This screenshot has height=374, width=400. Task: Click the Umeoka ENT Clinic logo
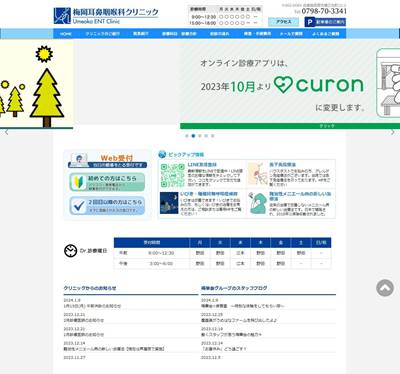106,16
